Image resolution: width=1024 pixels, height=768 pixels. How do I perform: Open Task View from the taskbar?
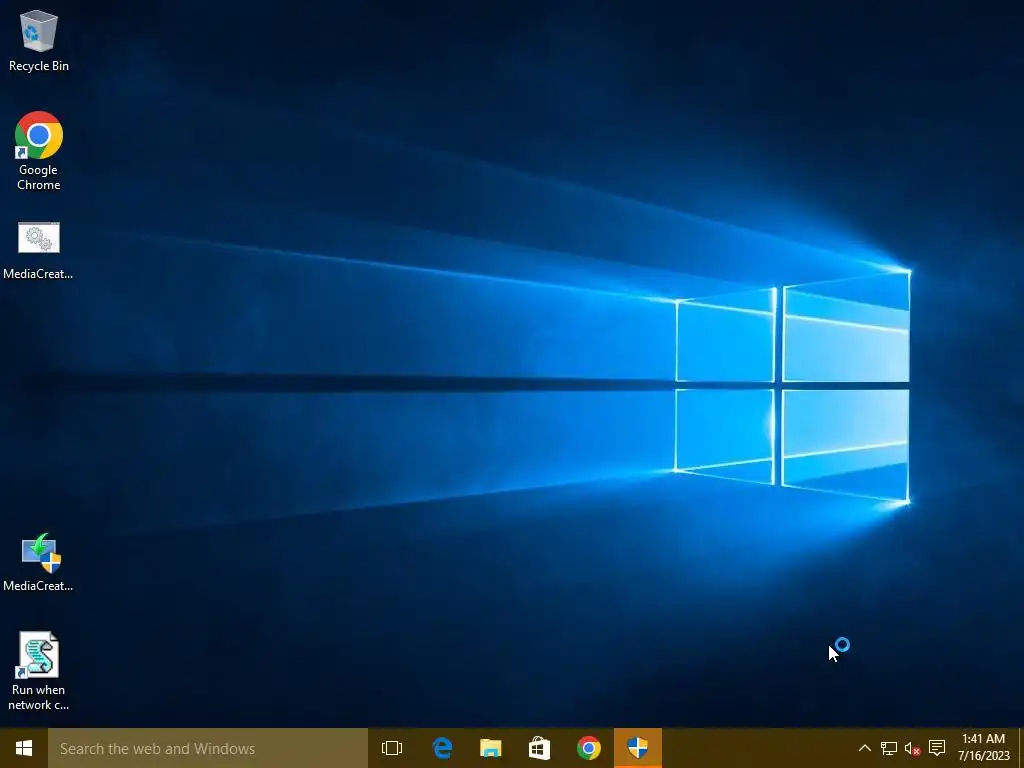(x=392, y=748)
